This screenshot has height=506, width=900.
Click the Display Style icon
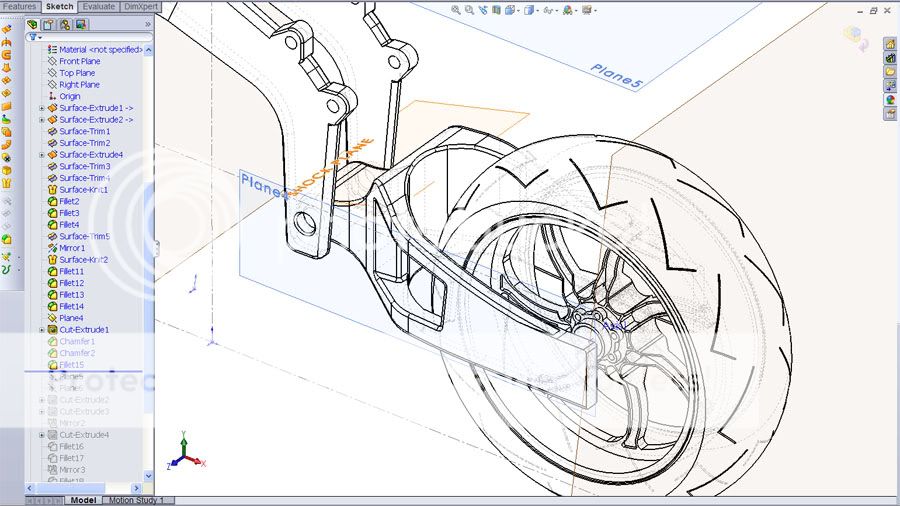point(529,10)
